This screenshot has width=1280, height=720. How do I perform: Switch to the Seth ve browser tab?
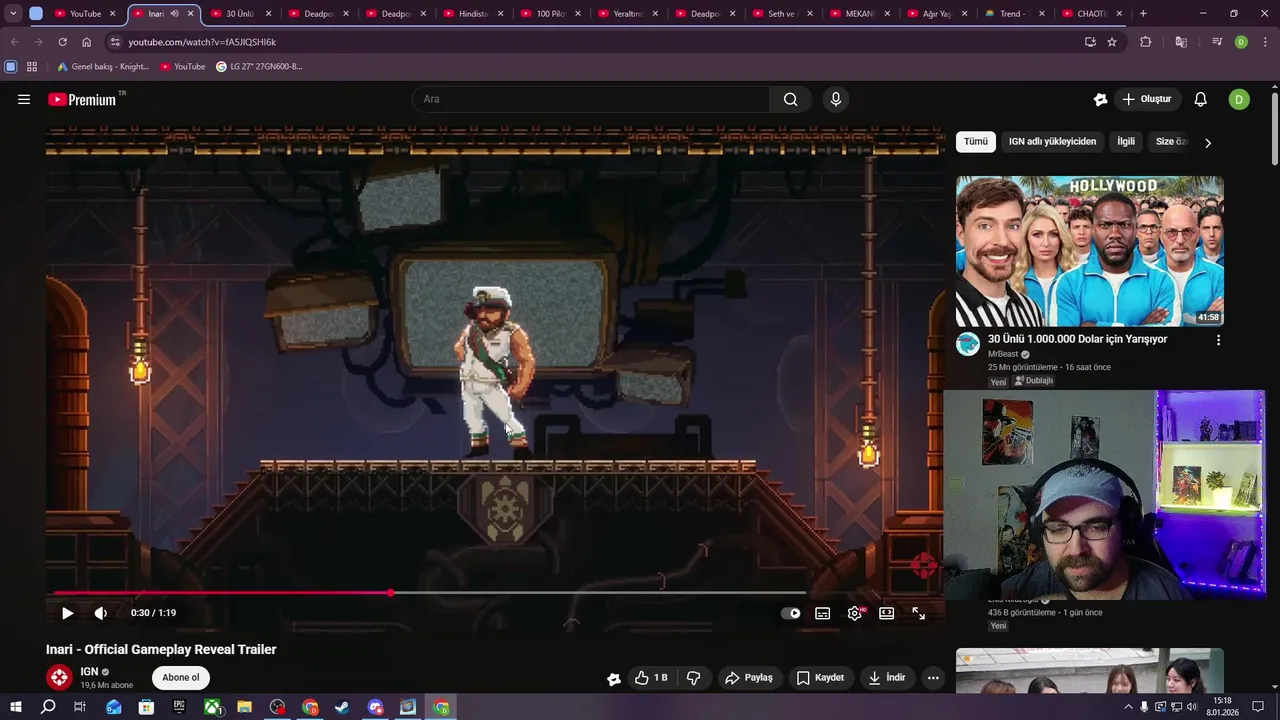click(783, 14)
